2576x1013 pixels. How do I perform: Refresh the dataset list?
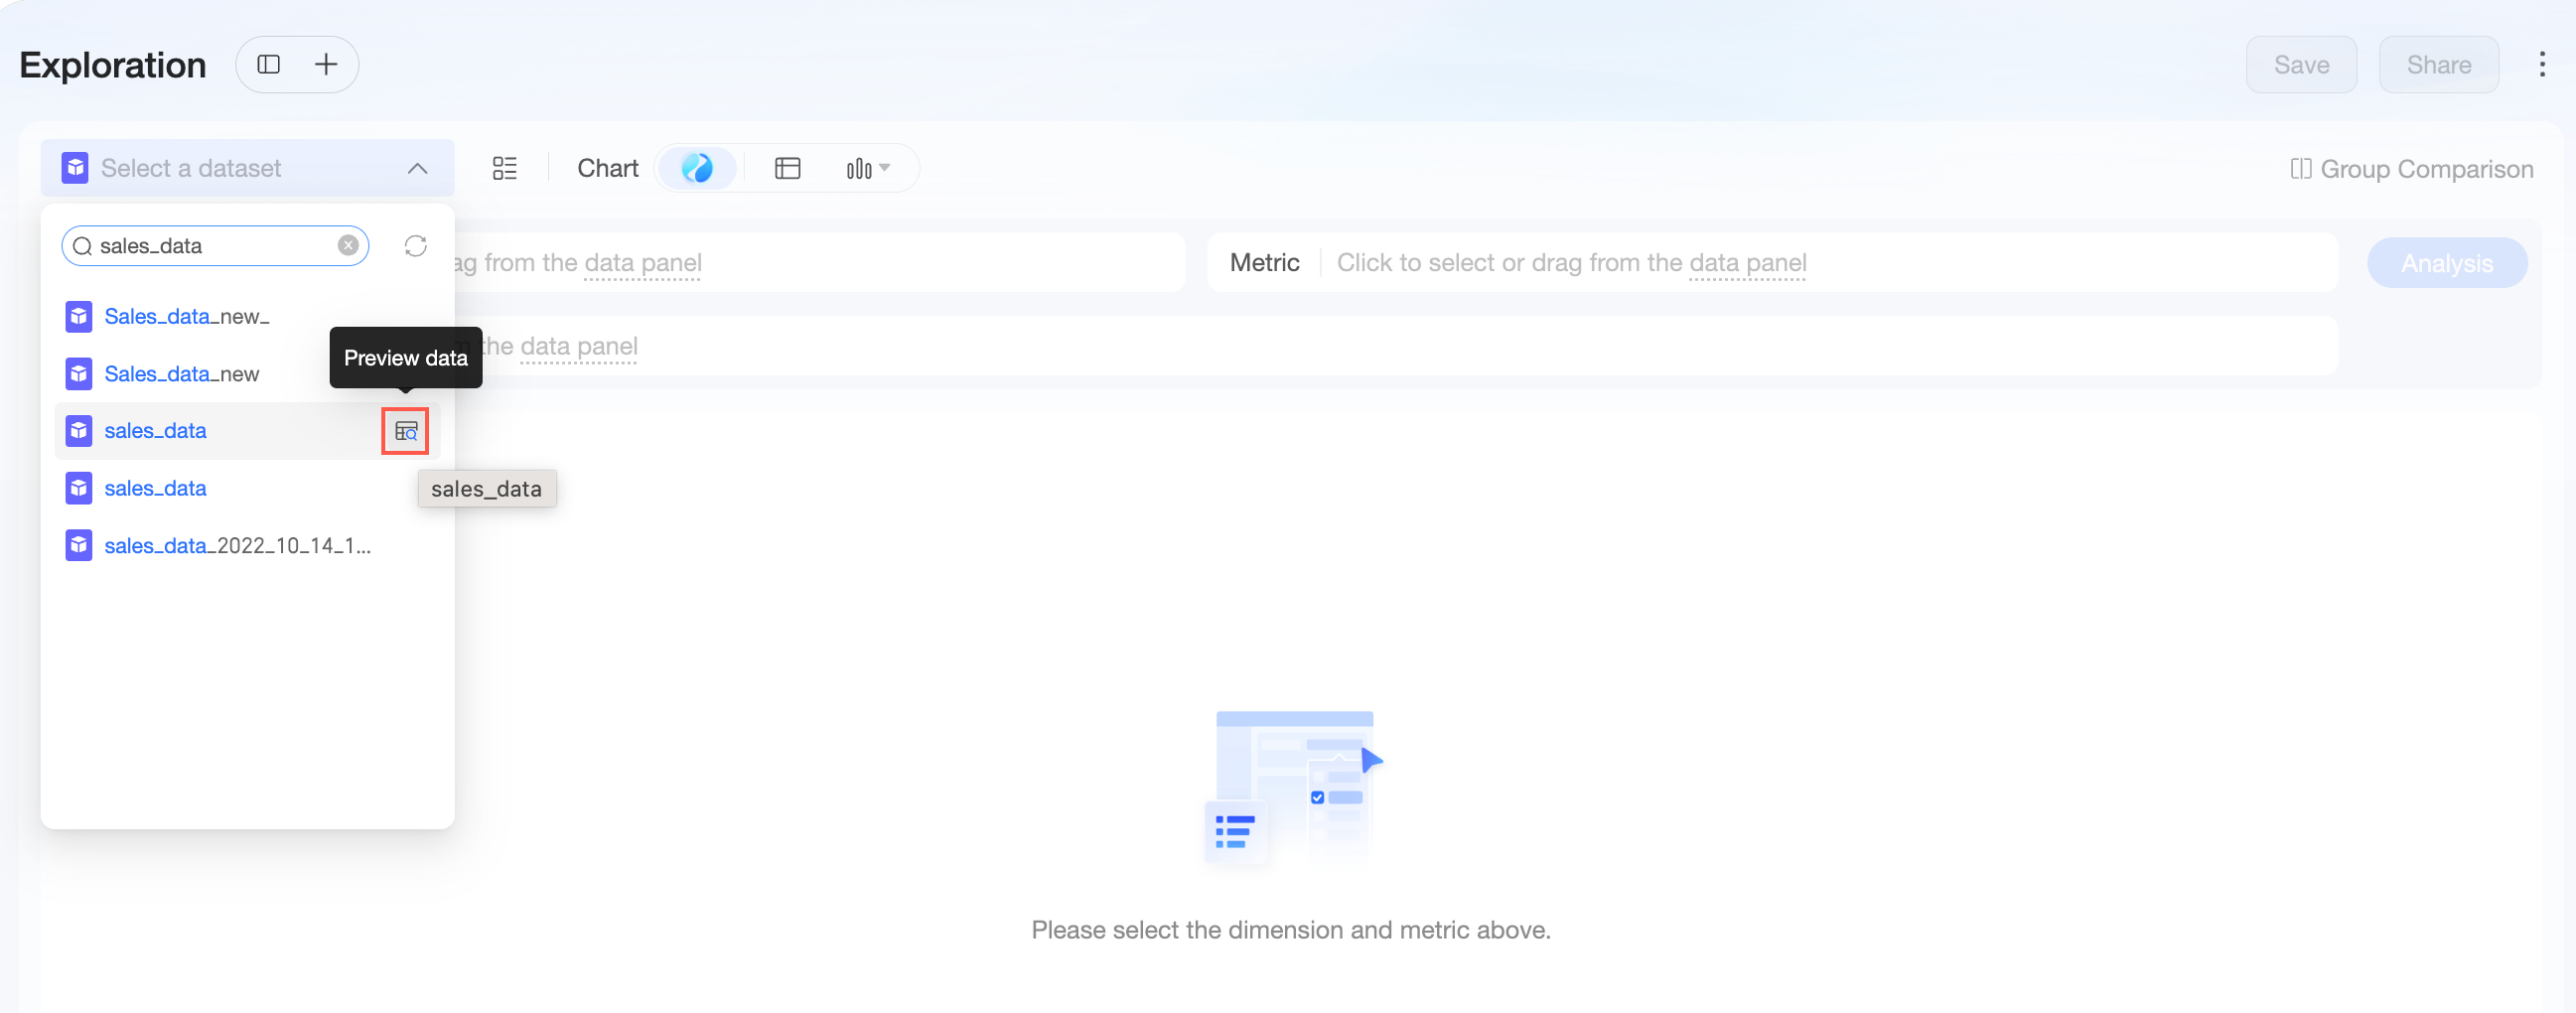pos(415,246)
